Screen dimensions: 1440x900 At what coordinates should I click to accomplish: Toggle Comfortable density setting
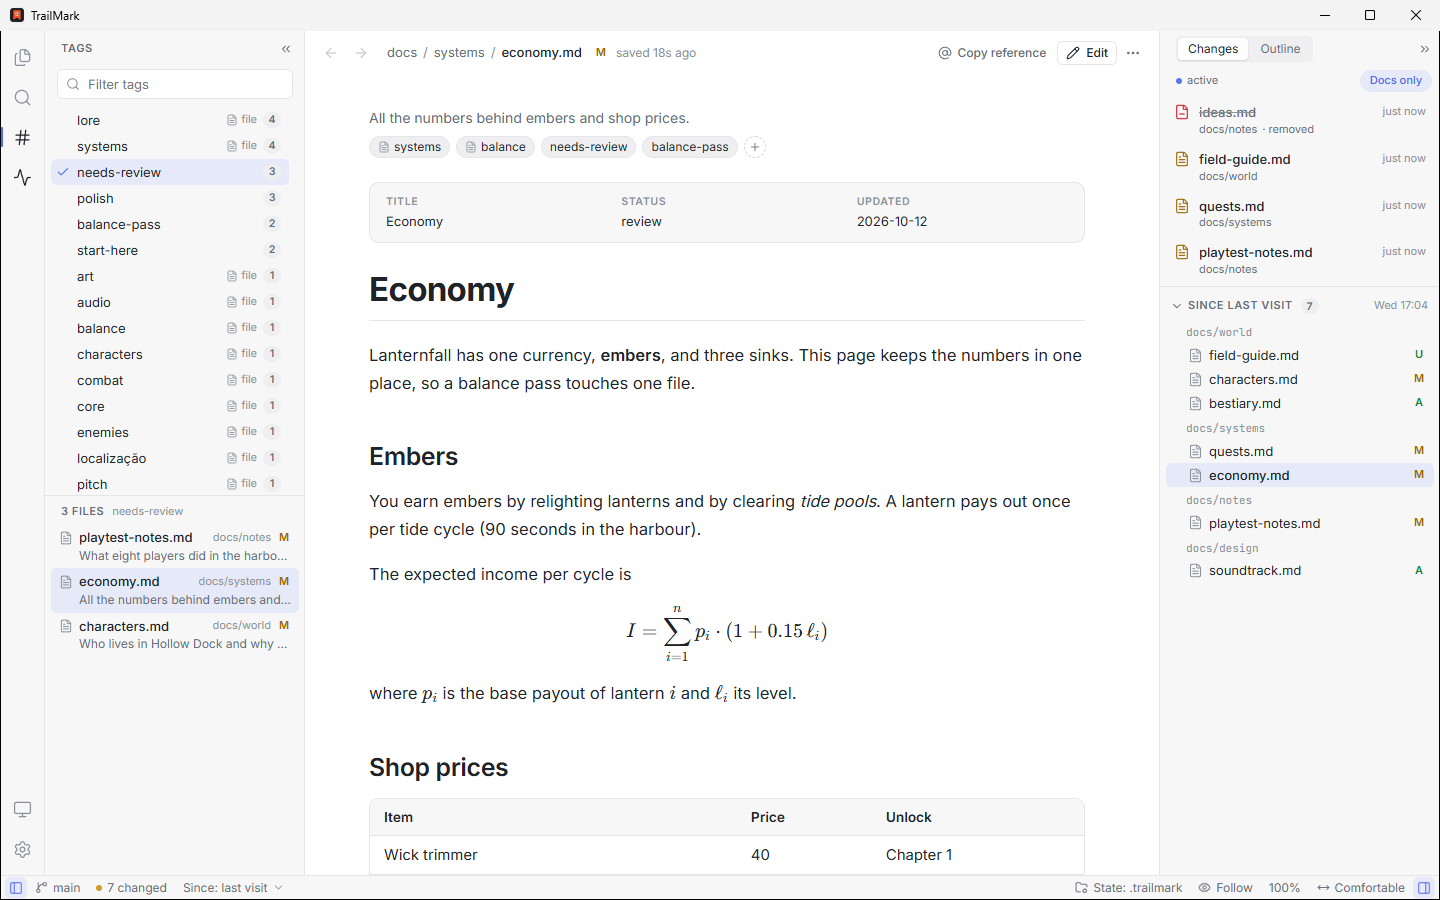(1361, 888)
